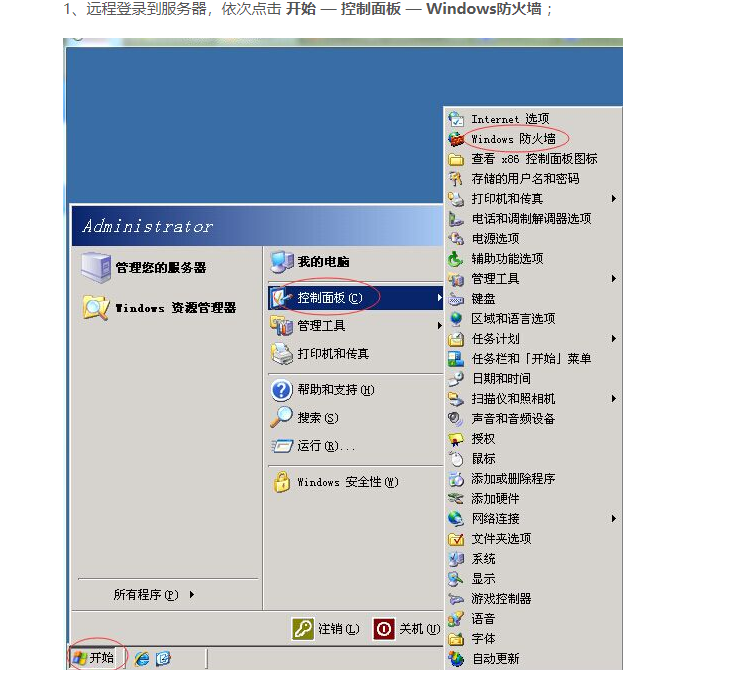Viewport: 741px width, 687px height.
Task: Select the 自动更新 text entry
Action: point(495,659)
